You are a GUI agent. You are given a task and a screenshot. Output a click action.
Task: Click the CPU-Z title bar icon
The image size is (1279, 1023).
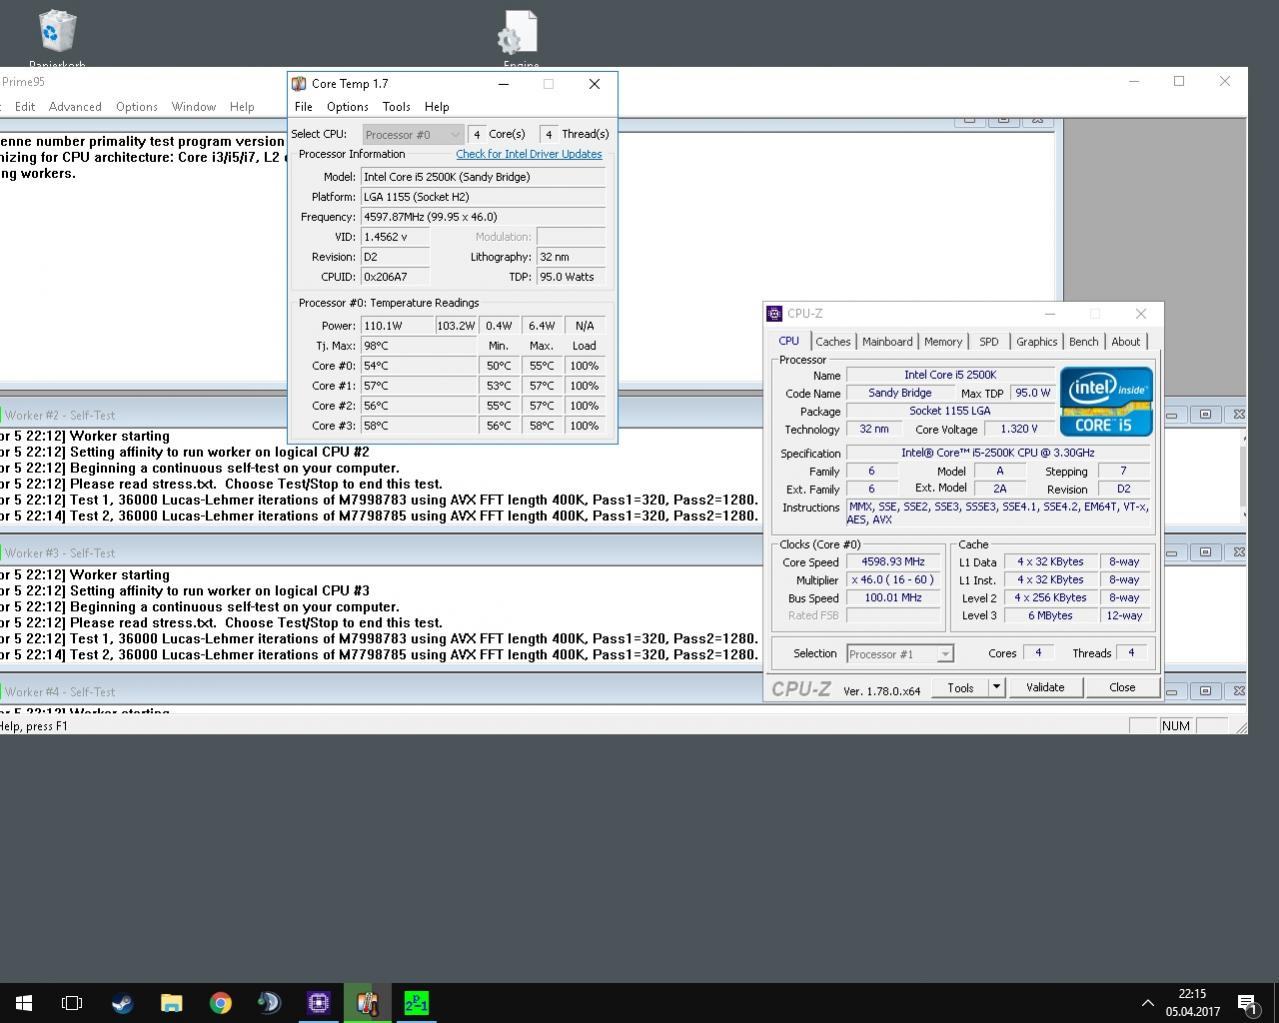click(x=774, y=314)
